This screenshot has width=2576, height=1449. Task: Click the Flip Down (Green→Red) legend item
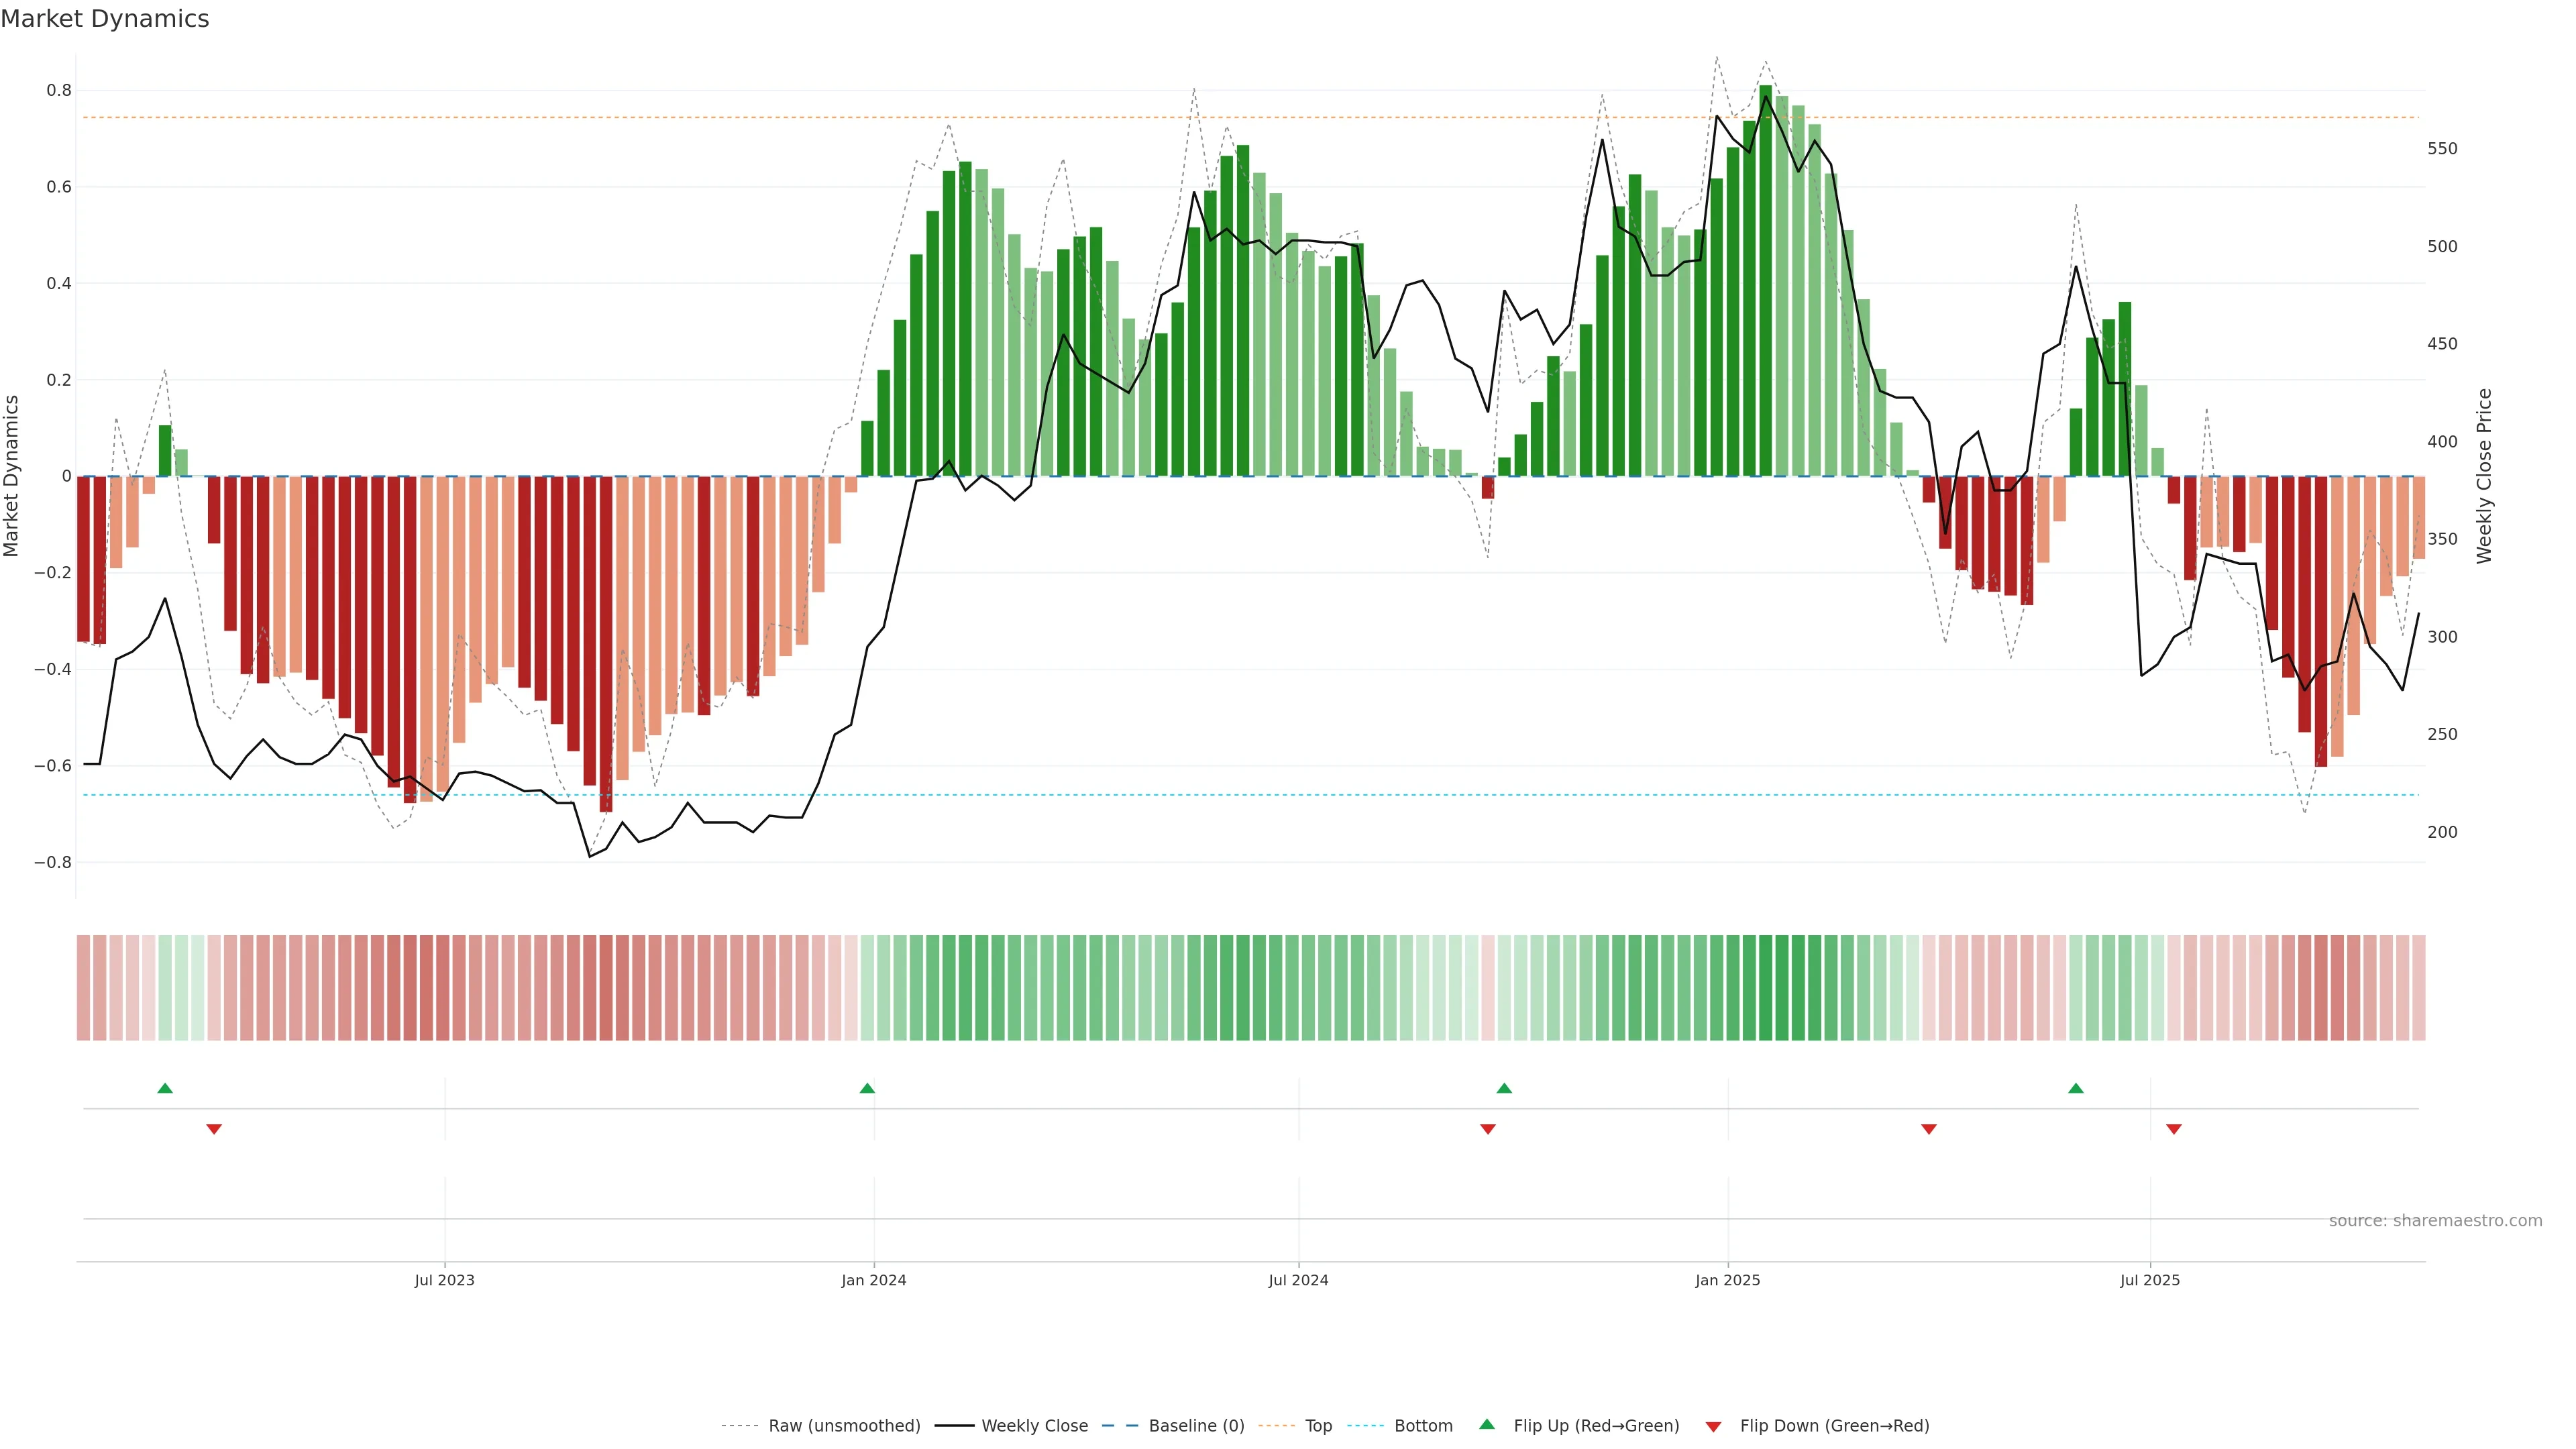[1834, 1426]
